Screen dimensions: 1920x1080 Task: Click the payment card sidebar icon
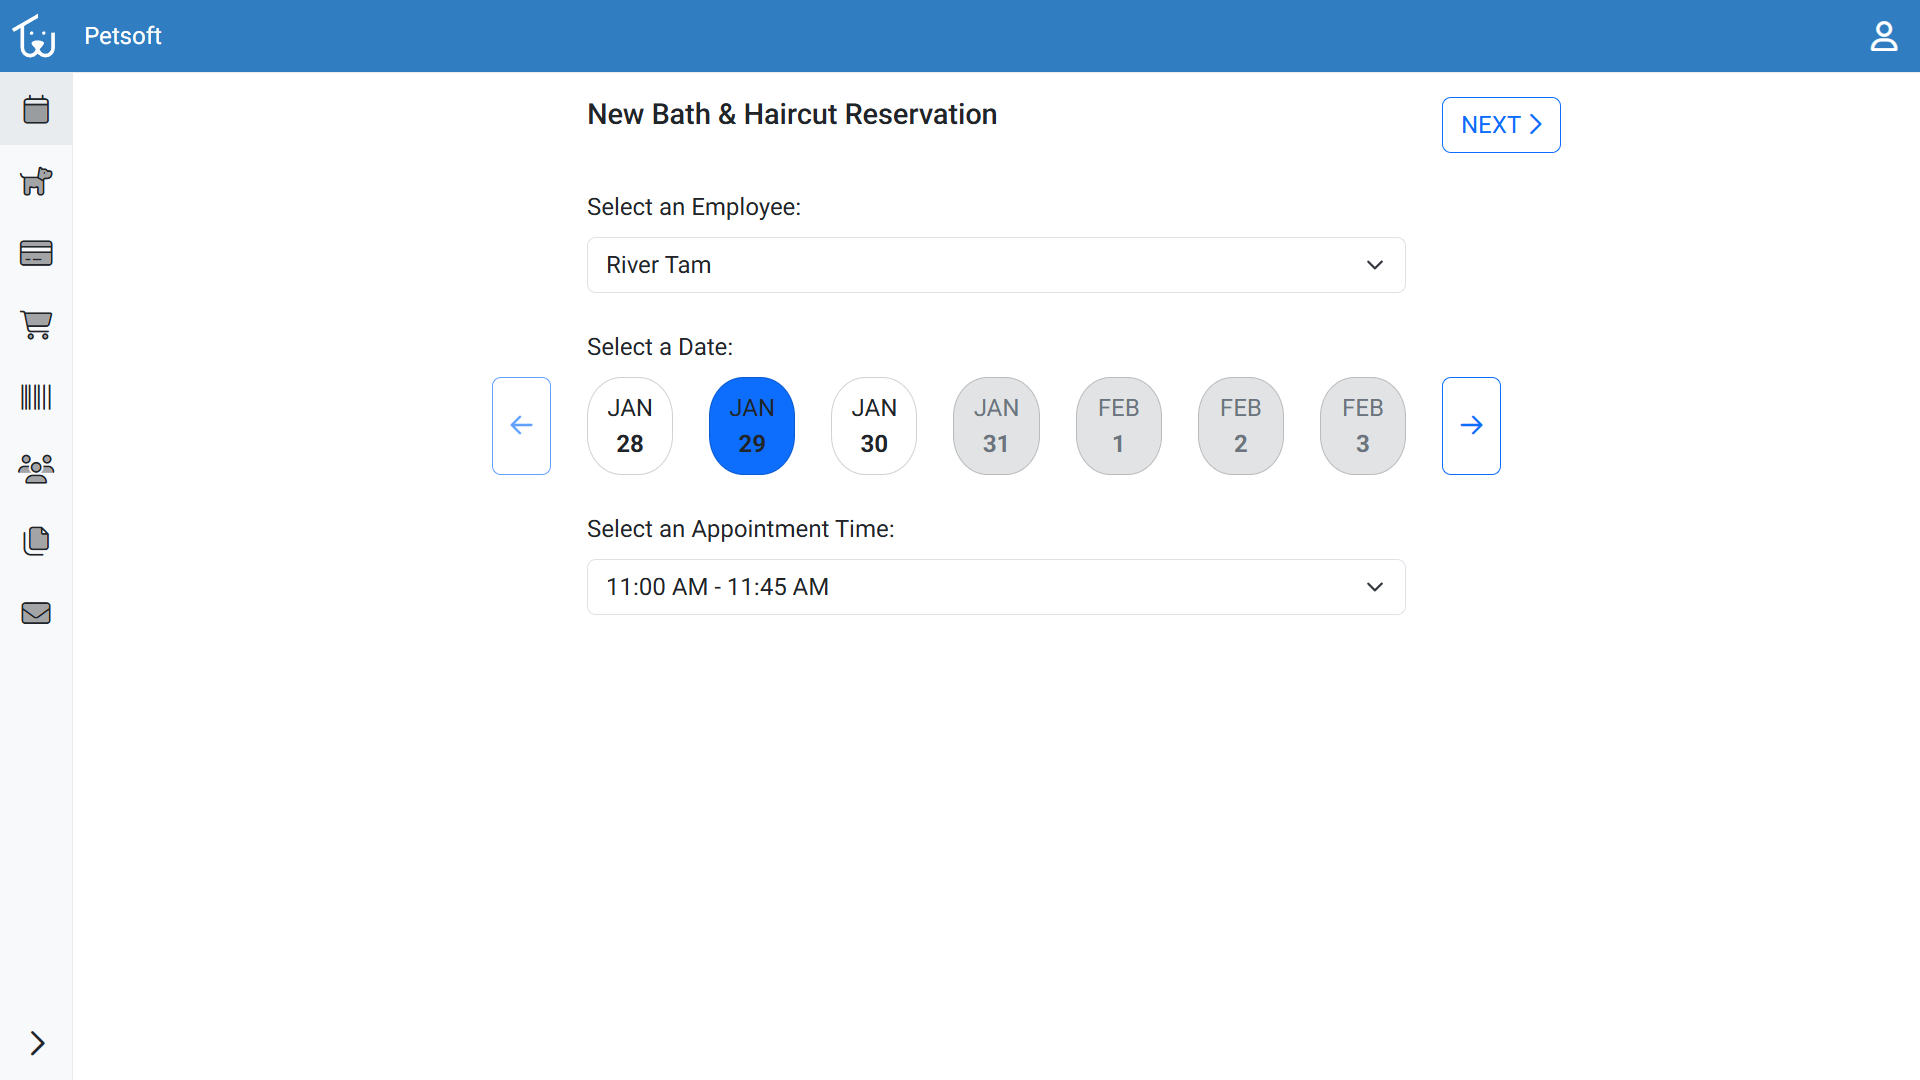coord(36,253)
